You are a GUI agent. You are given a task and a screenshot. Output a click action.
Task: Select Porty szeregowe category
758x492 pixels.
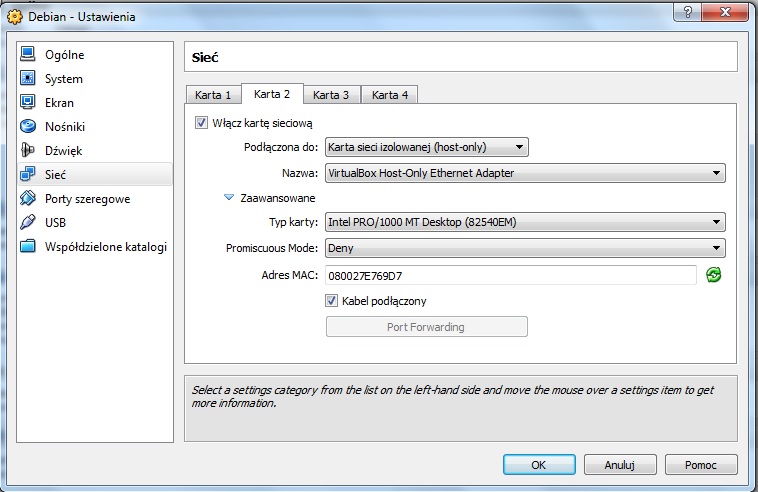point(87,199)
